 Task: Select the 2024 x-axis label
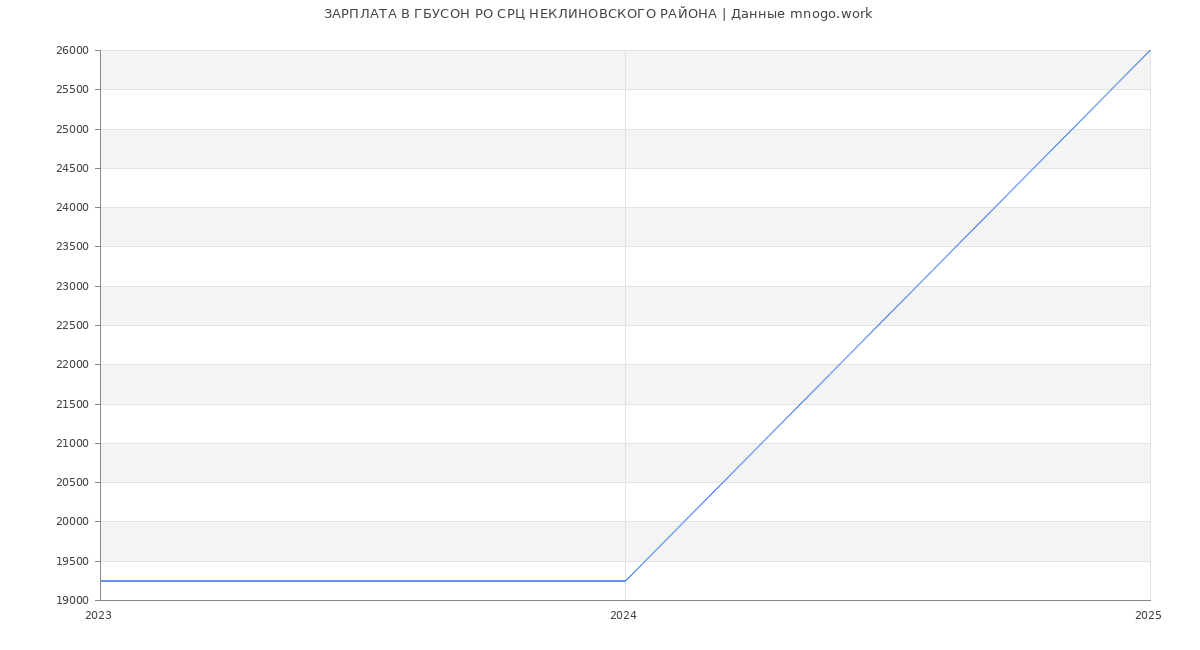(623, 616)
